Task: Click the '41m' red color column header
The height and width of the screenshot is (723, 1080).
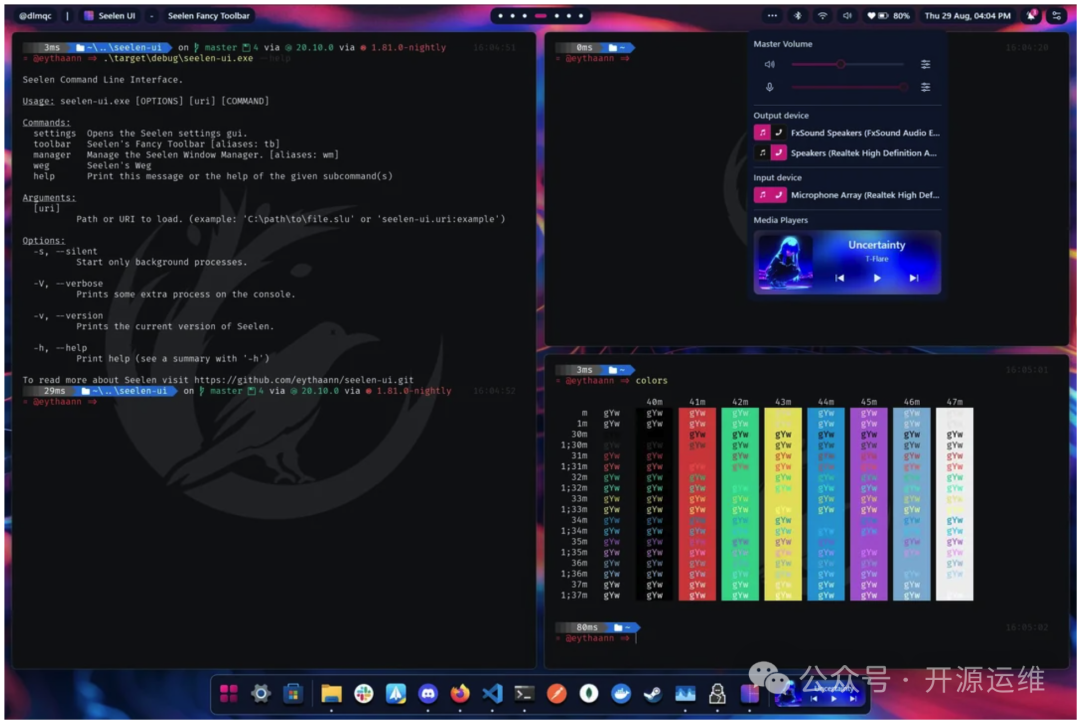Action: (x=697, y=401)
